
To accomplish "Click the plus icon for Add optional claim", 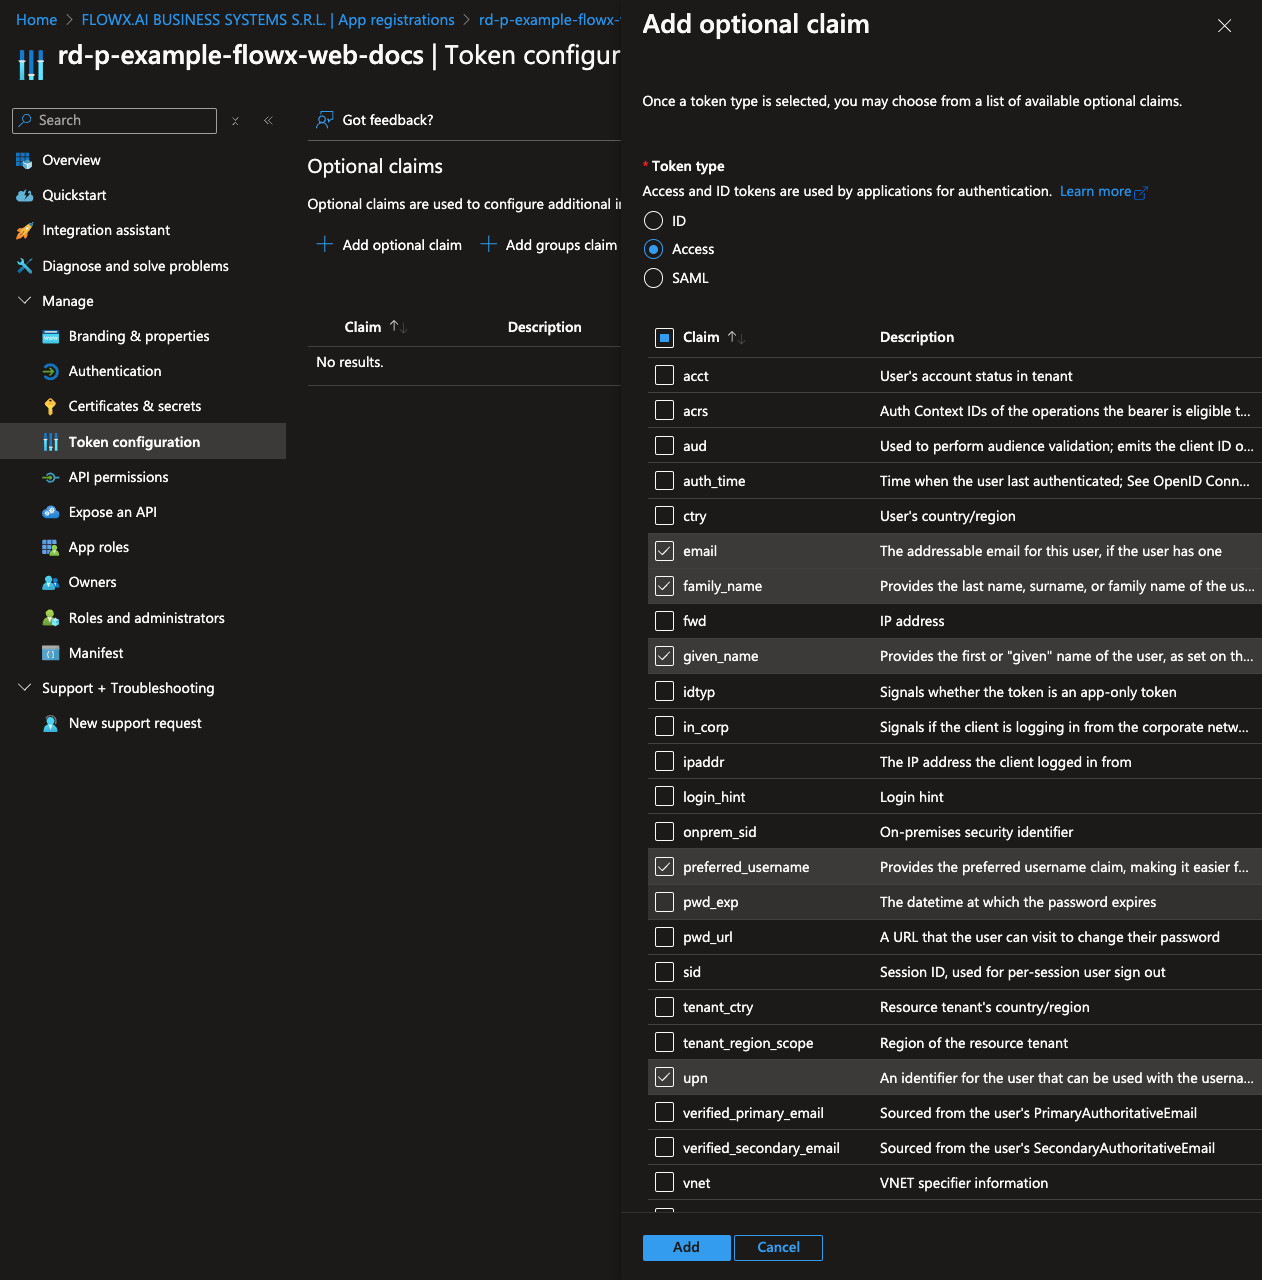I will click(x=324, y=244).
